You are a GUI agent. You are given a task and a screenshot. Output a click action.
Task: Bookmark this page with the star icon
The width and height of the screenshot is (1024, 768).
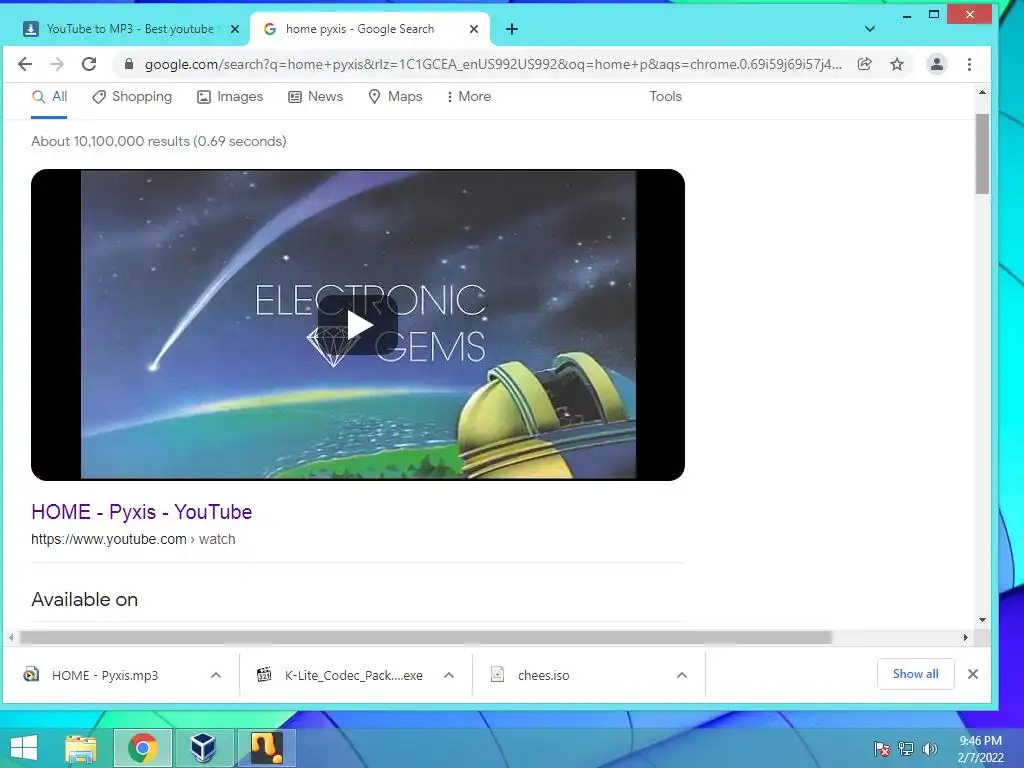pos(897,64)
